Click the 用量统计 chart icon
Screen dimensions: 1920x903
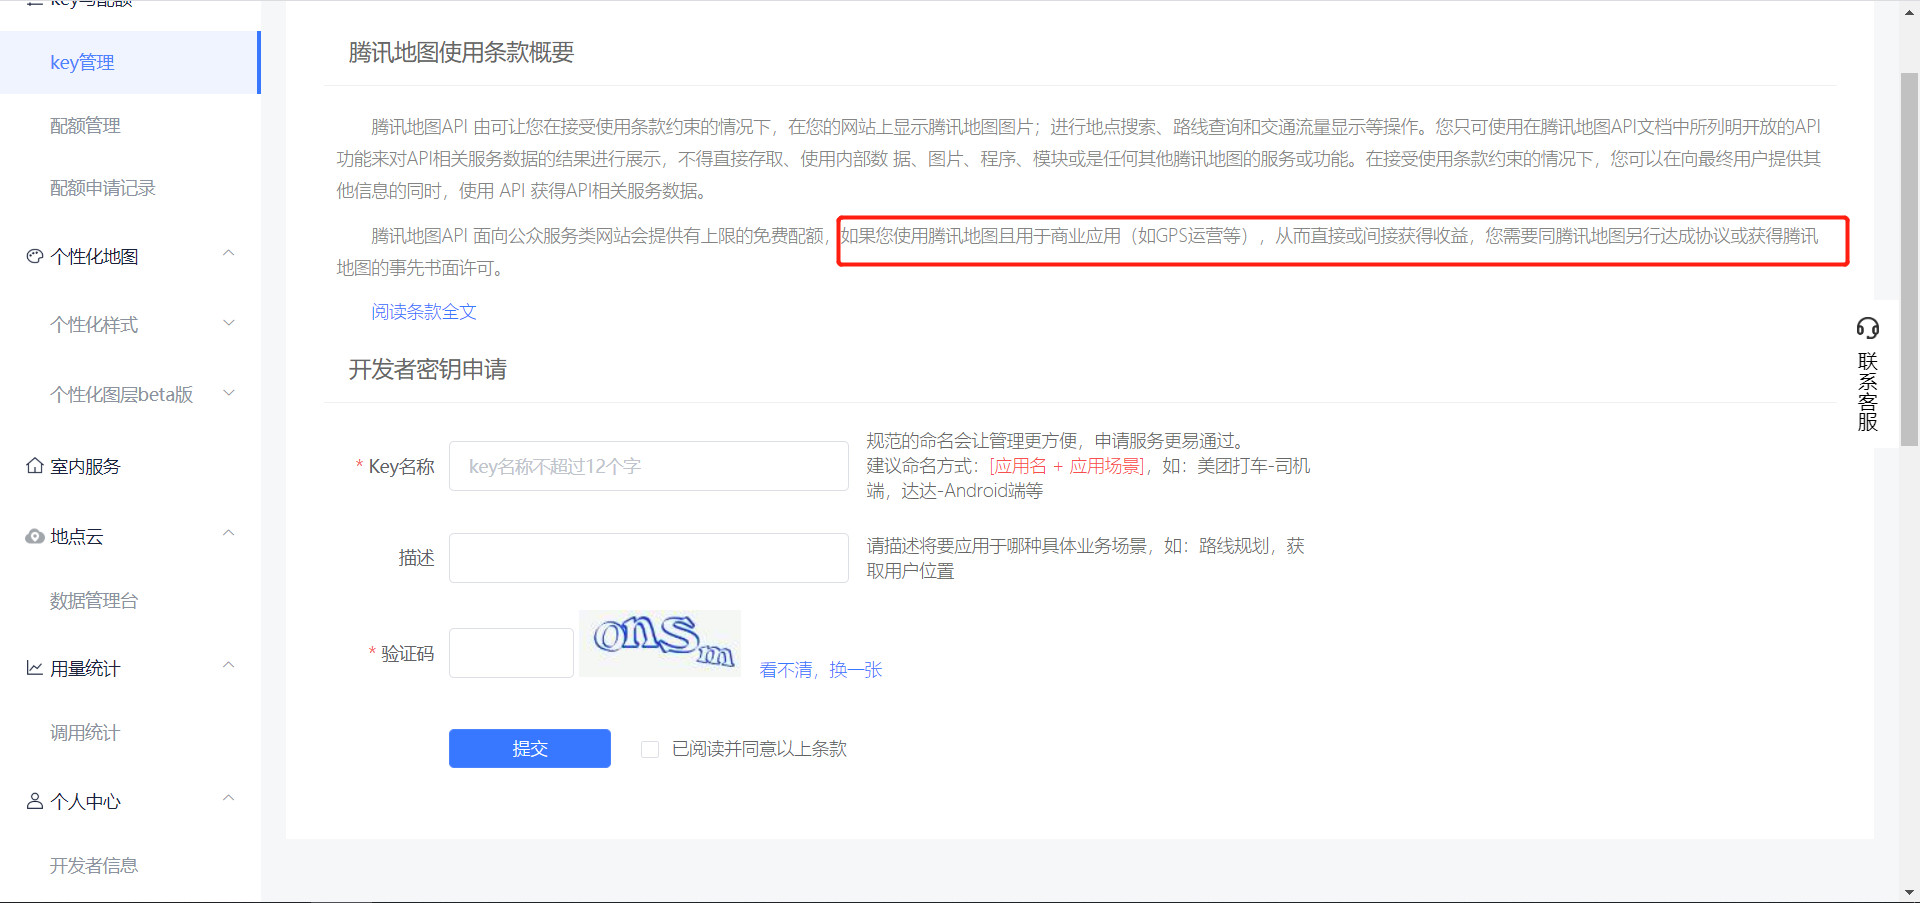coord(35,668)
